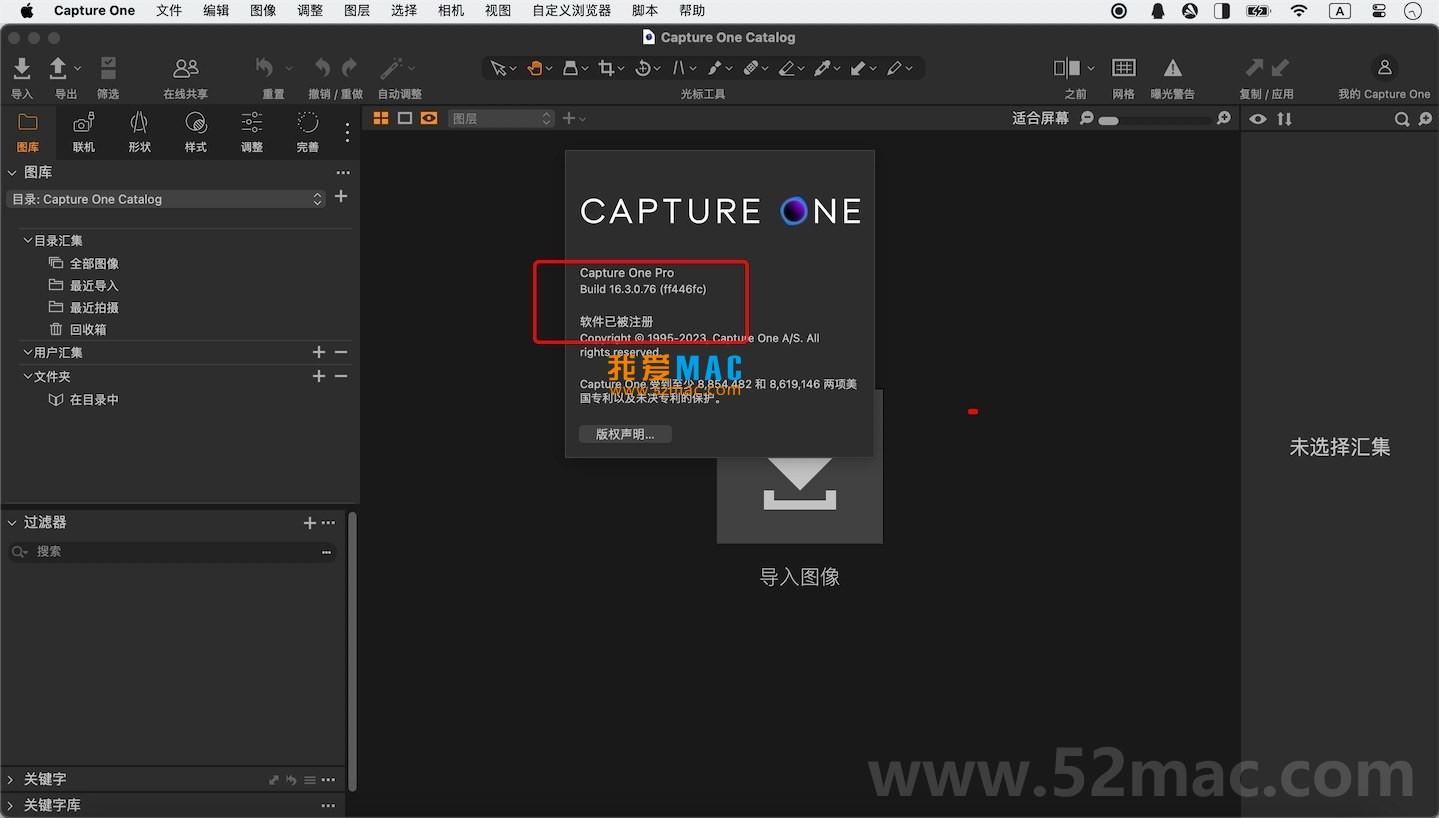Click the 自动调整 magic wand icon
This screenshot has height=818, width=1439.
pyautogui.click(x=391, y=68)
